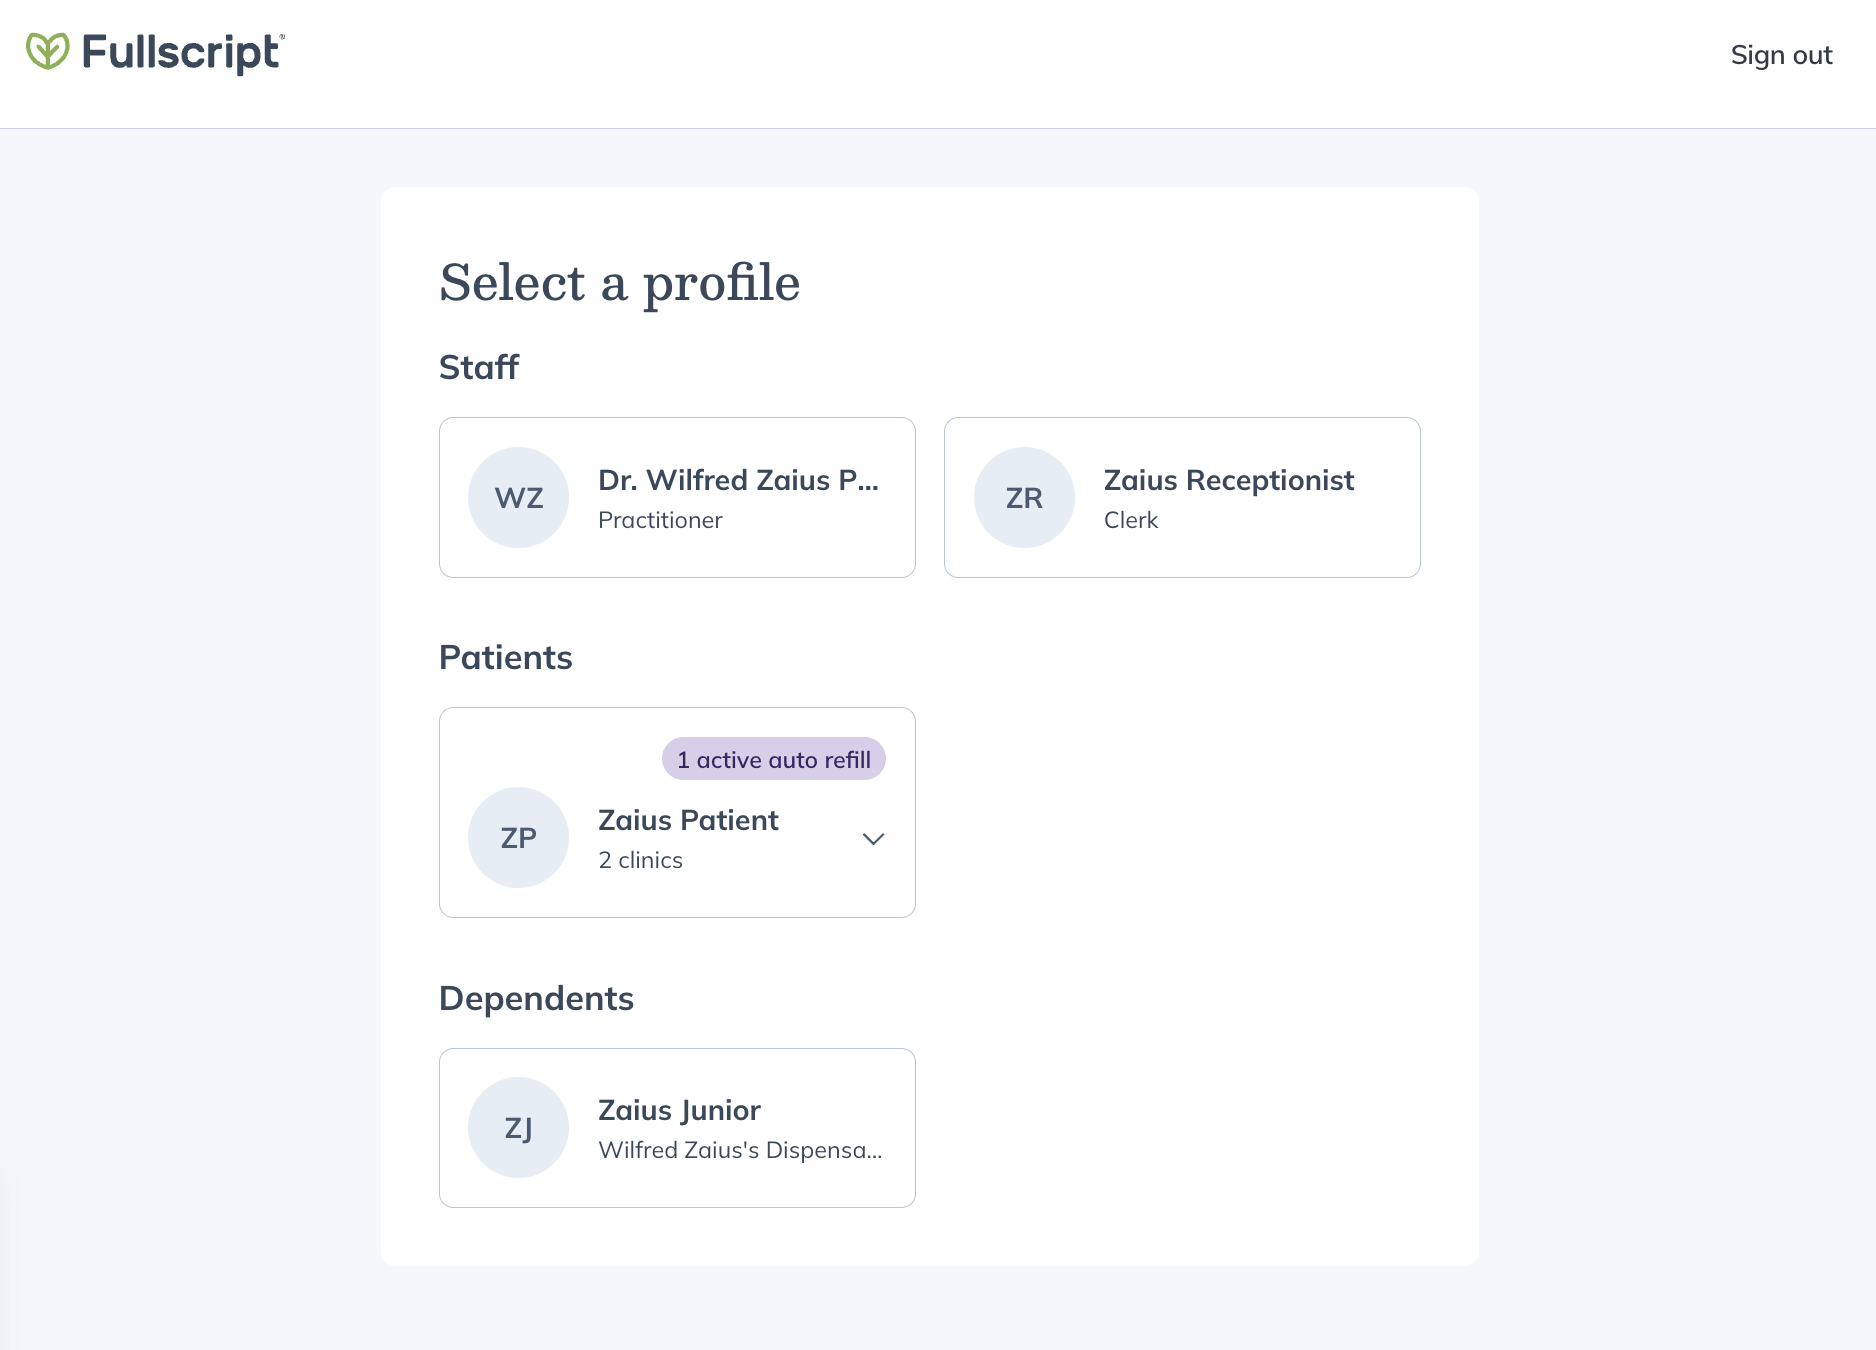The height and width of the screenshot is (1350, 1876).
Task: Click the 2 clinics text
Action: [x=640, y=861]
